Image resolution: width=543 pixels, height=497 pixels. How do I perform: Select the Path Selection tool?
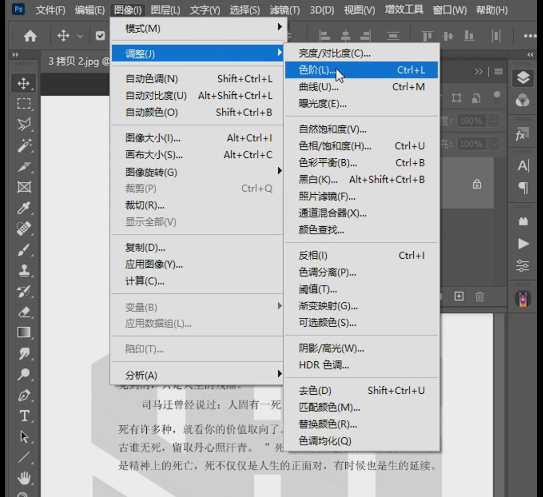[24, 437]
